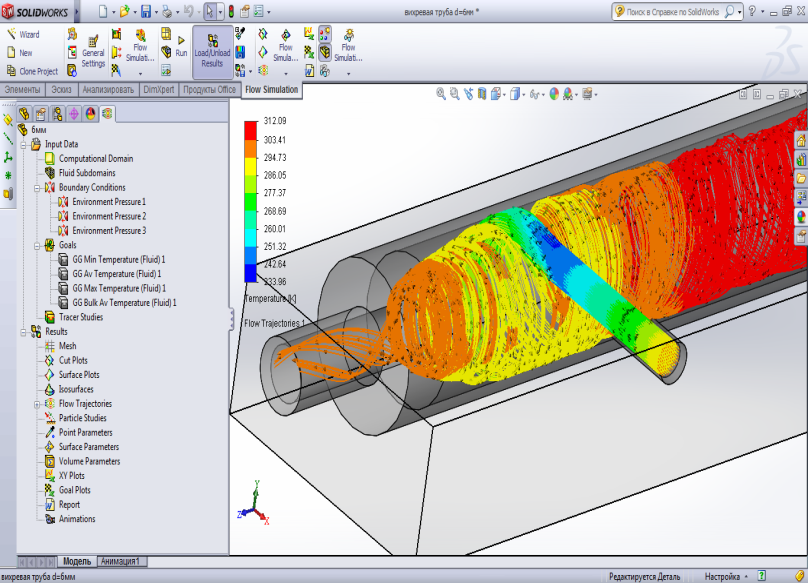Collapse the Boundary Conditions tree node
Image resolution: width=808 pixels, height=583 pixels.
coord(38,188)
